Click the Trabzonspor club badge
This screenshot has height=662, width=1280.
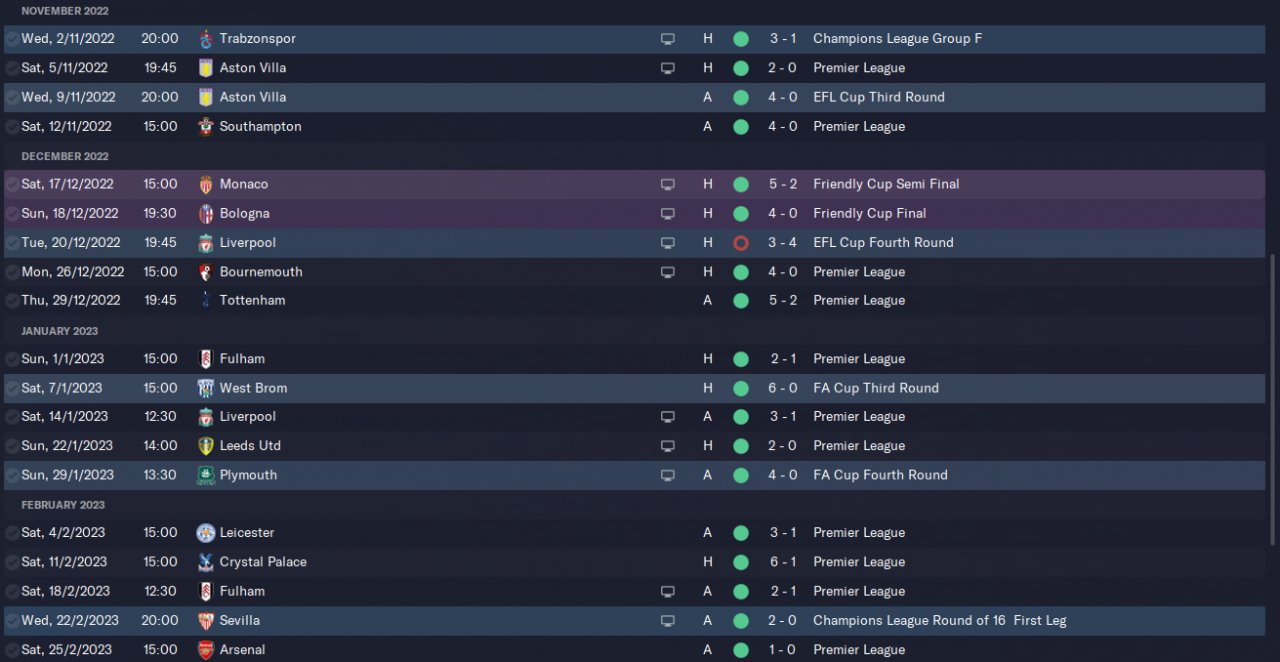coord(206,39)
